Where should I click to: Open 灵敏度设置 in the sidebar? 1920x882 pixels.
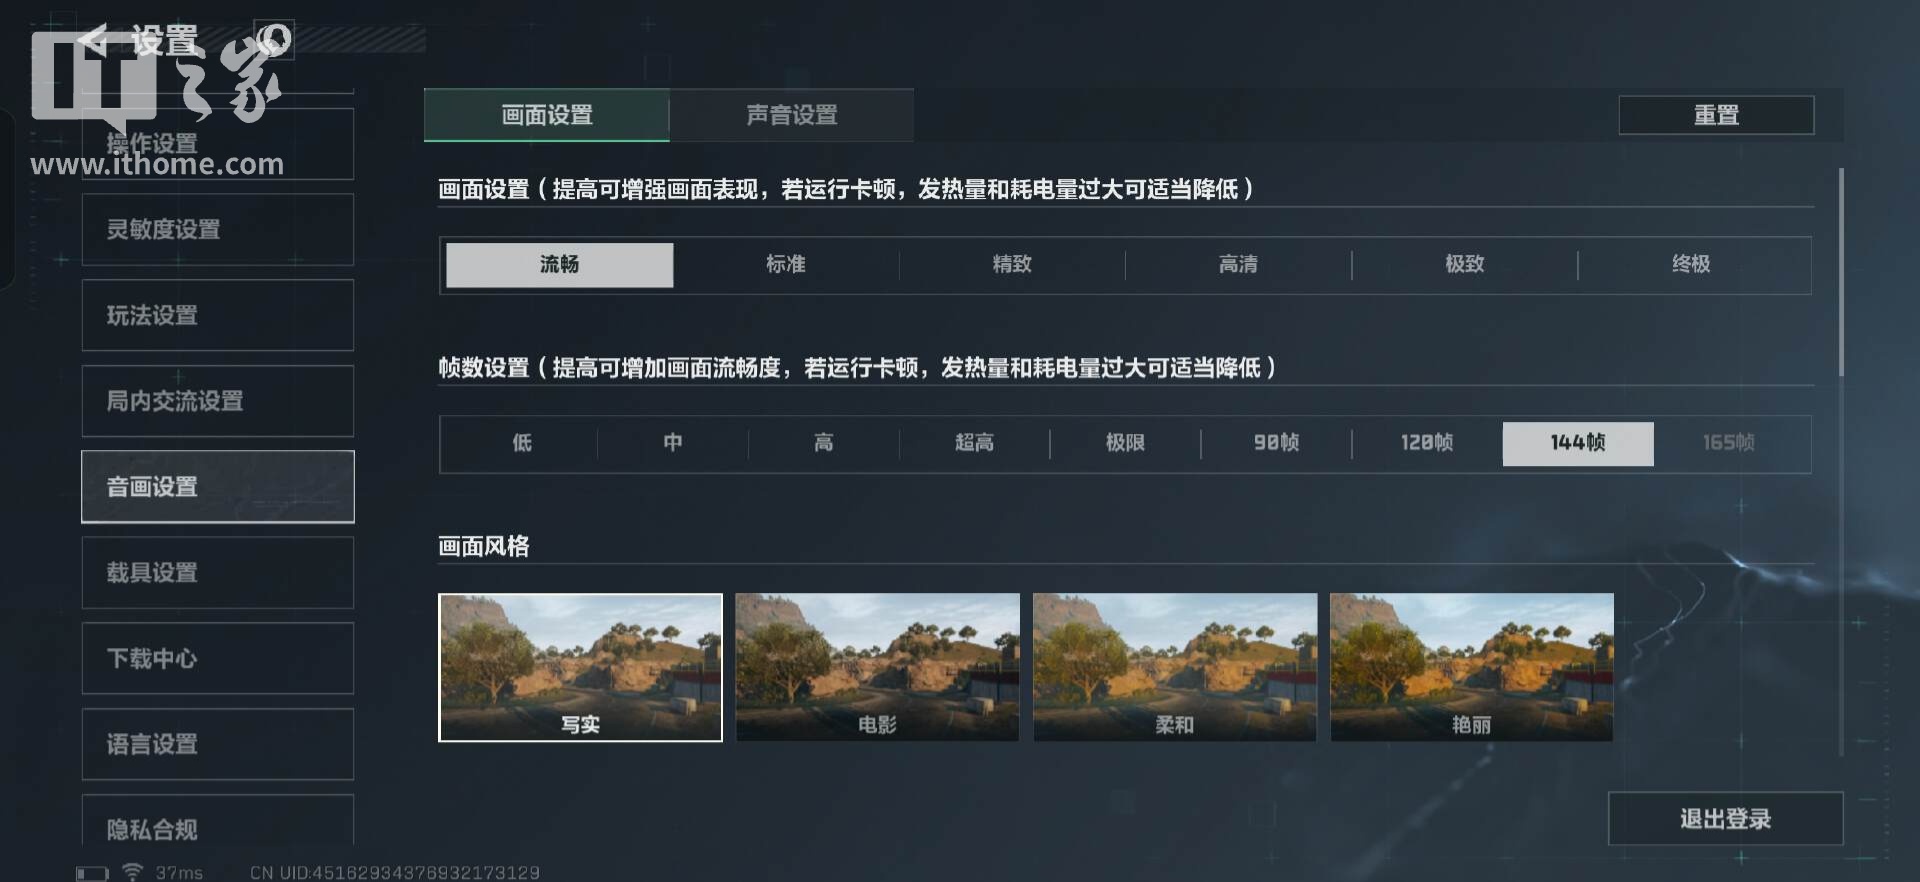218,230
